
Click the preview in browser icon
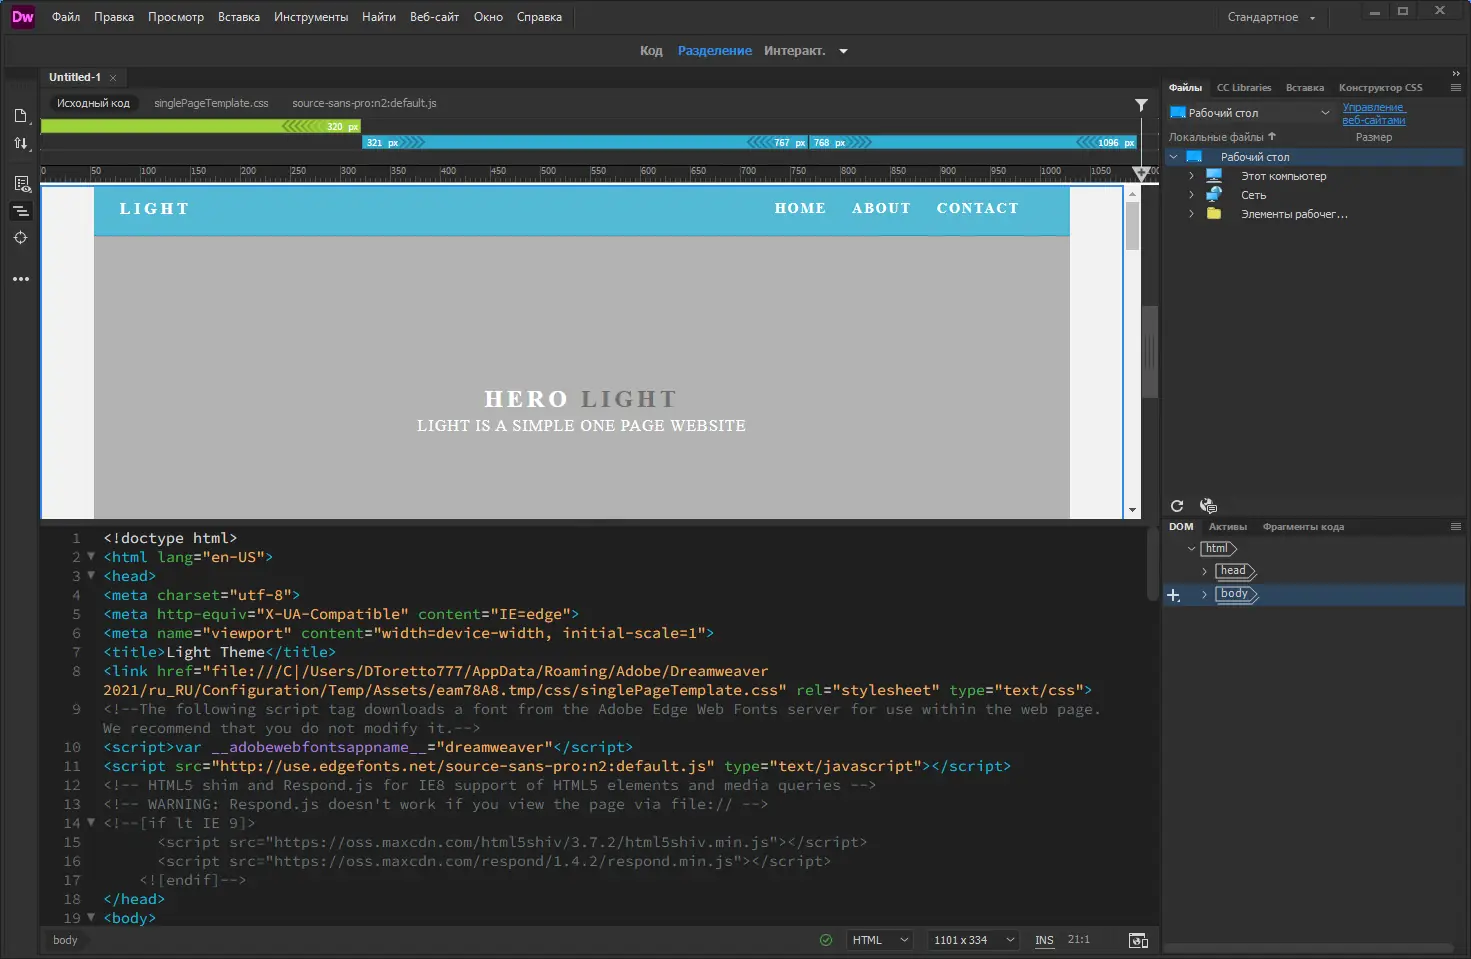1138,940
